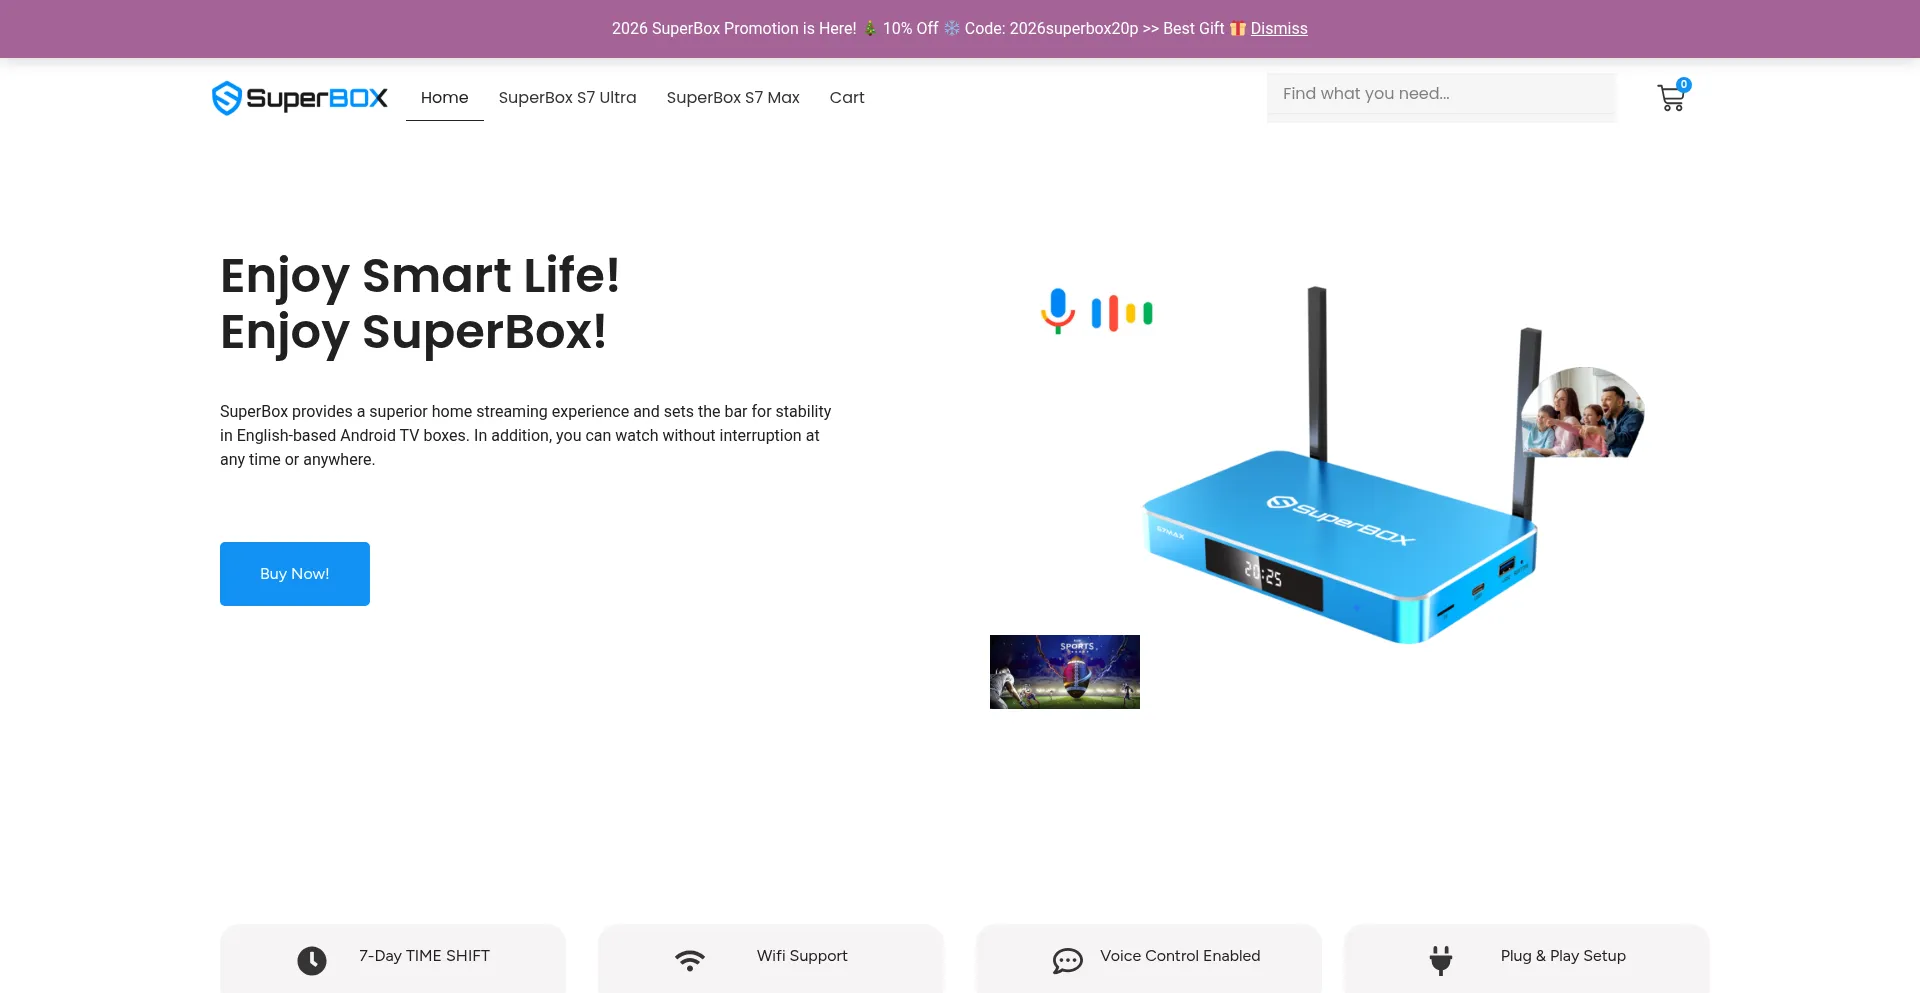Click the SuperBox logo

299,98
